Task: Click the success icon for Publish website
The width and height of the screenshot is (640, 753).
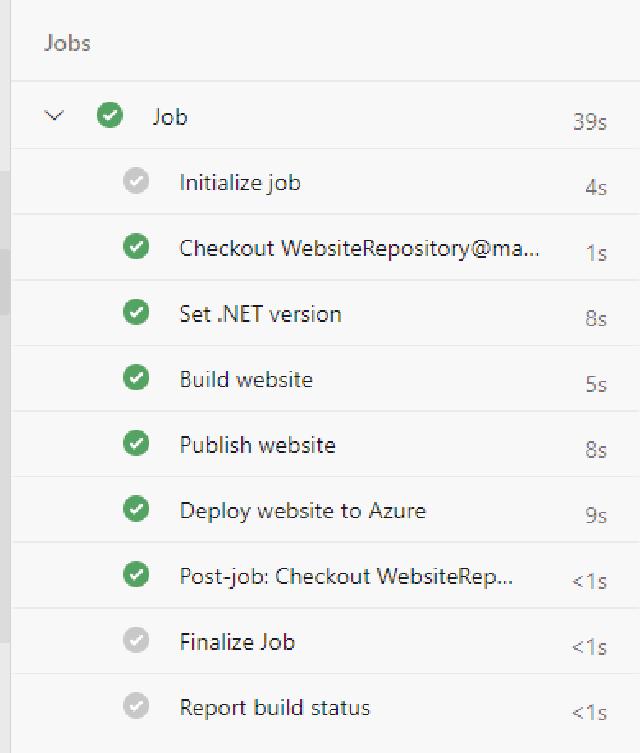Action: pyautogui.click(x=136, y=444)
